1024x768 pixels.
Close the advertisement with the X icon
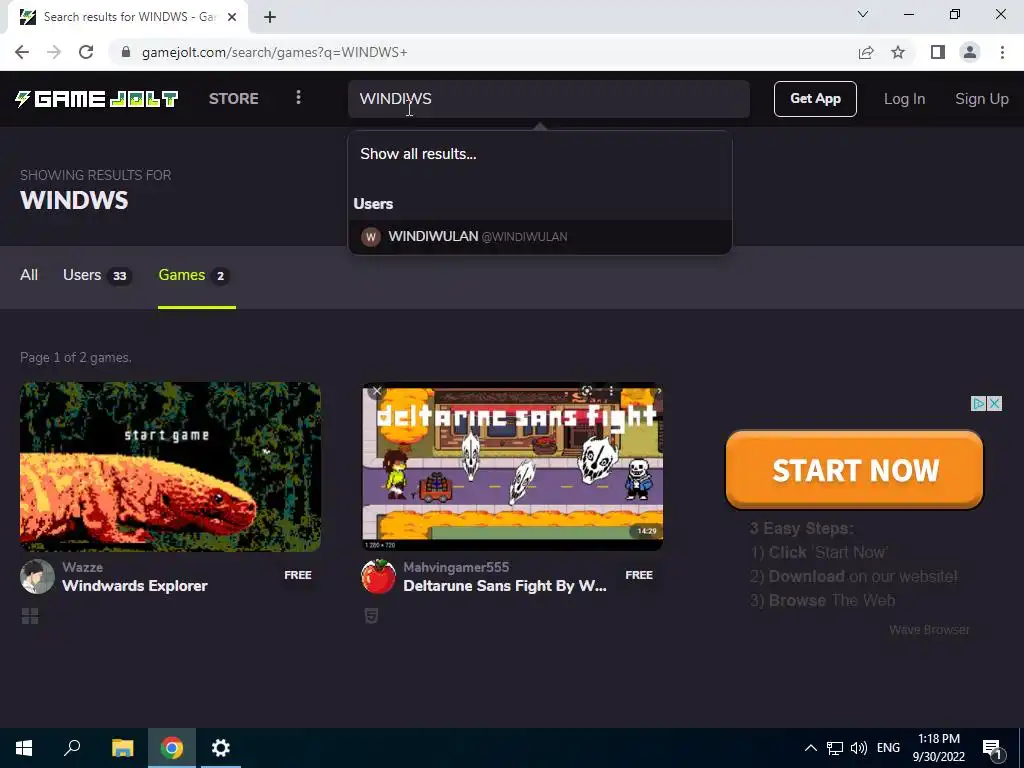click(995, 404)
